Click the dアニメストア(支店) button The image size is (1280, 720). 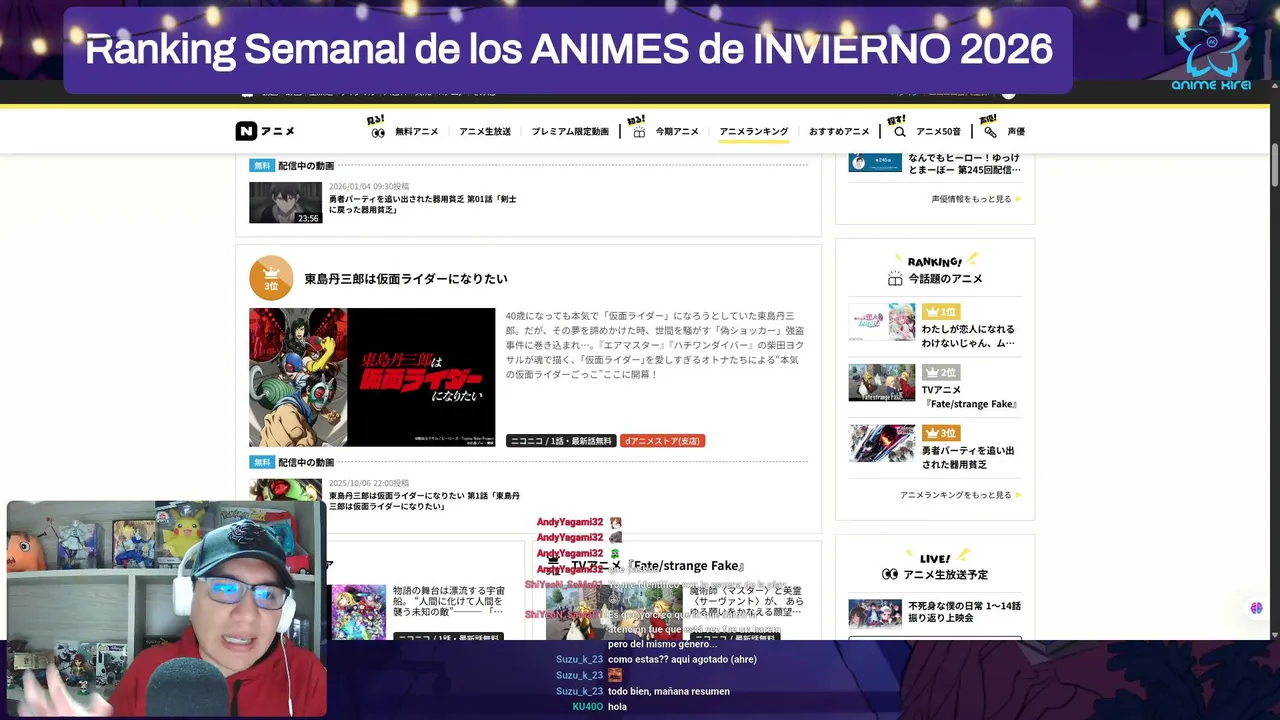tap(662, 441)
